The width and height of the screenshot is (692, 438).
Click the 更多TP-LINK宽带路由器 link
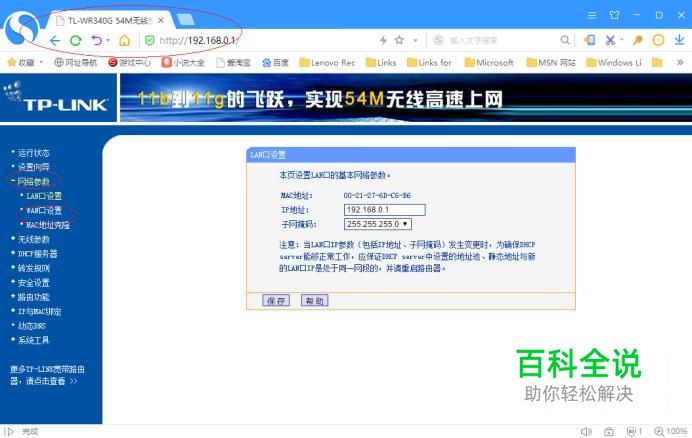coord(47,375)
